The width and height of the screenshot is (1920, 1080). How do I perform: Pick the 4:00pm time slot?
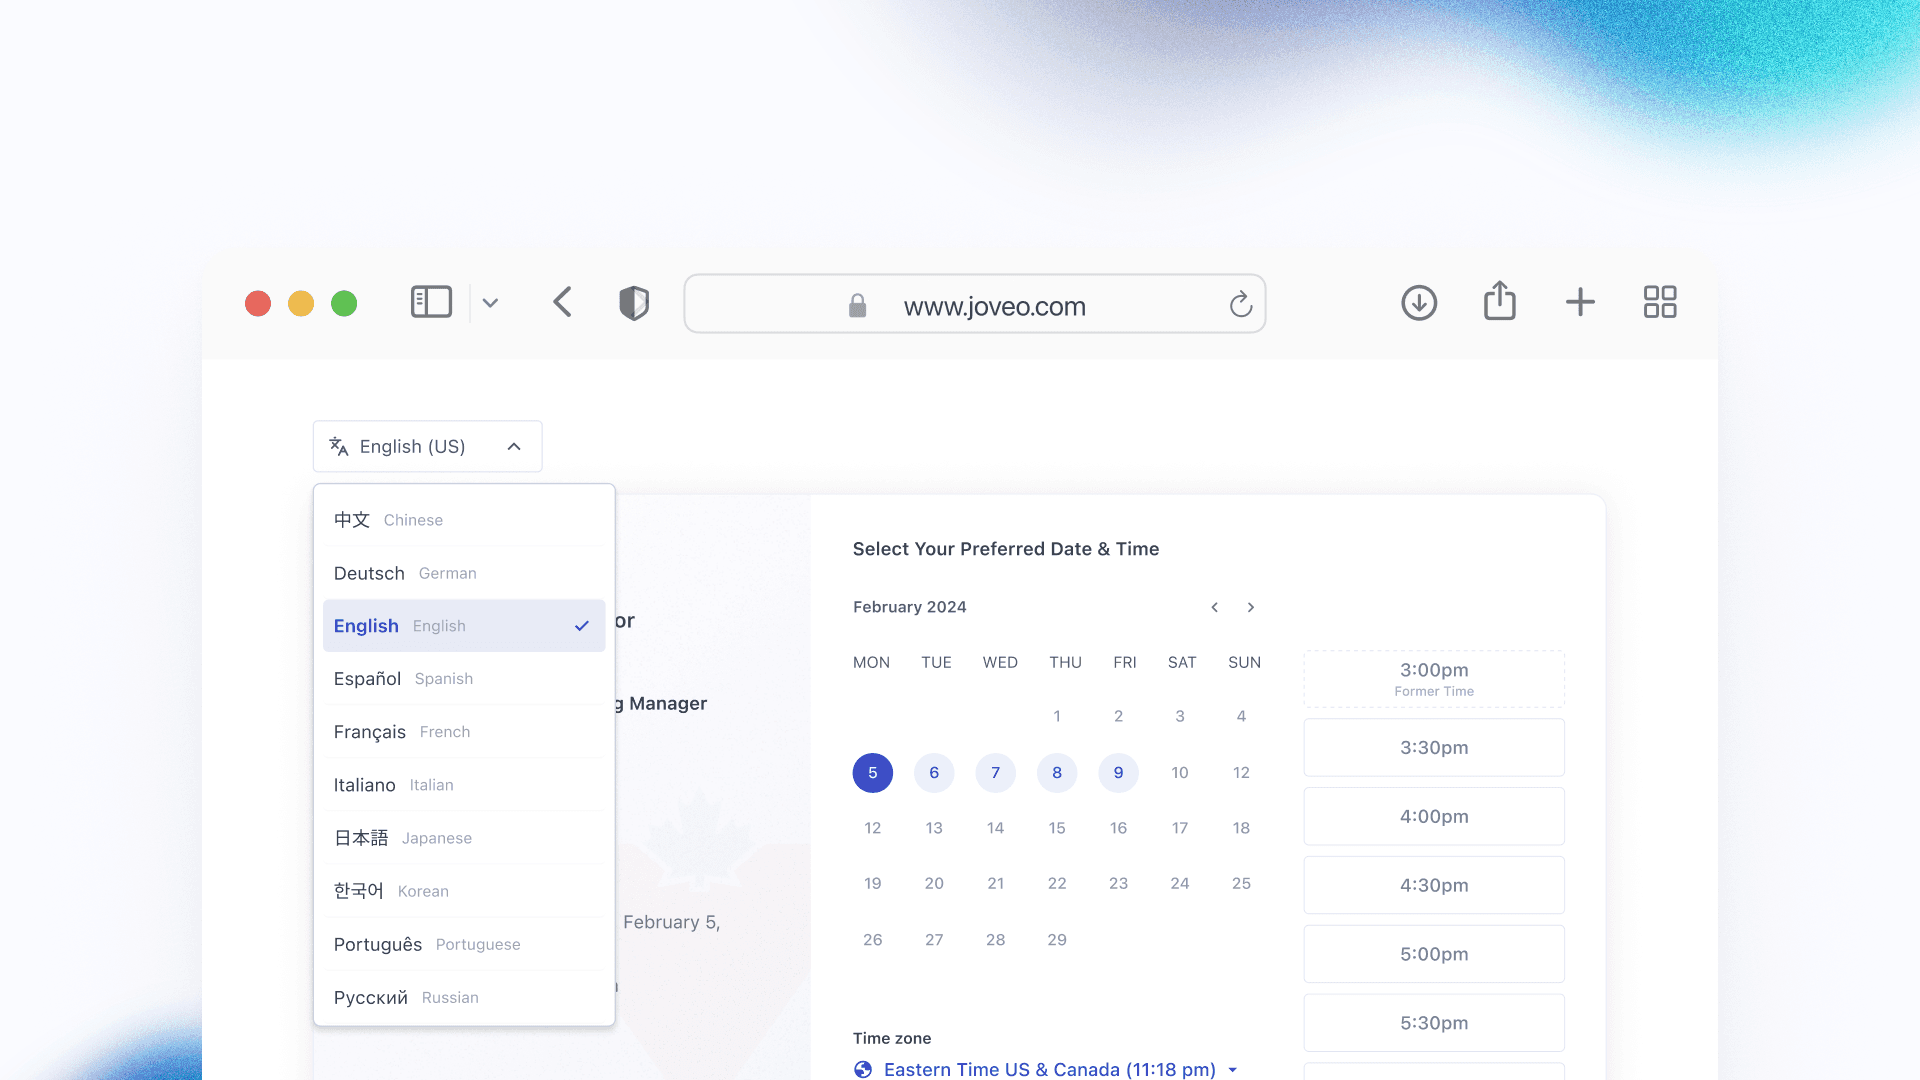pos(1433,816)
